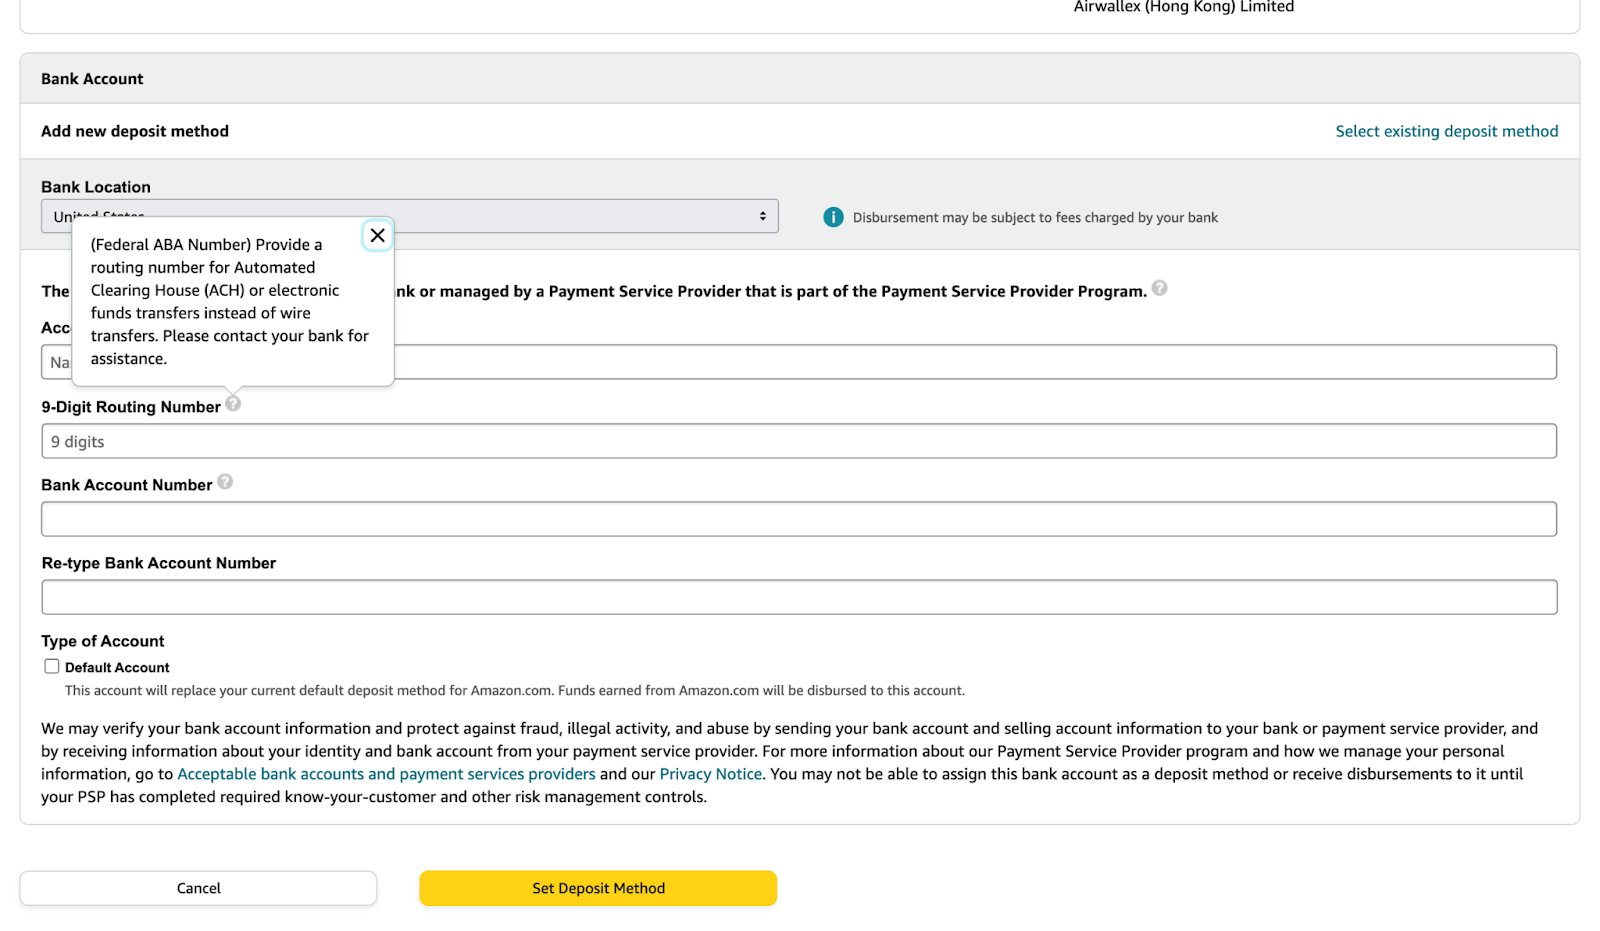Image resolution: width=1600 pixels, height=931 pixels.
Task: Click the Bank Location dropdown arrows
Action: [x=762, y=217]
